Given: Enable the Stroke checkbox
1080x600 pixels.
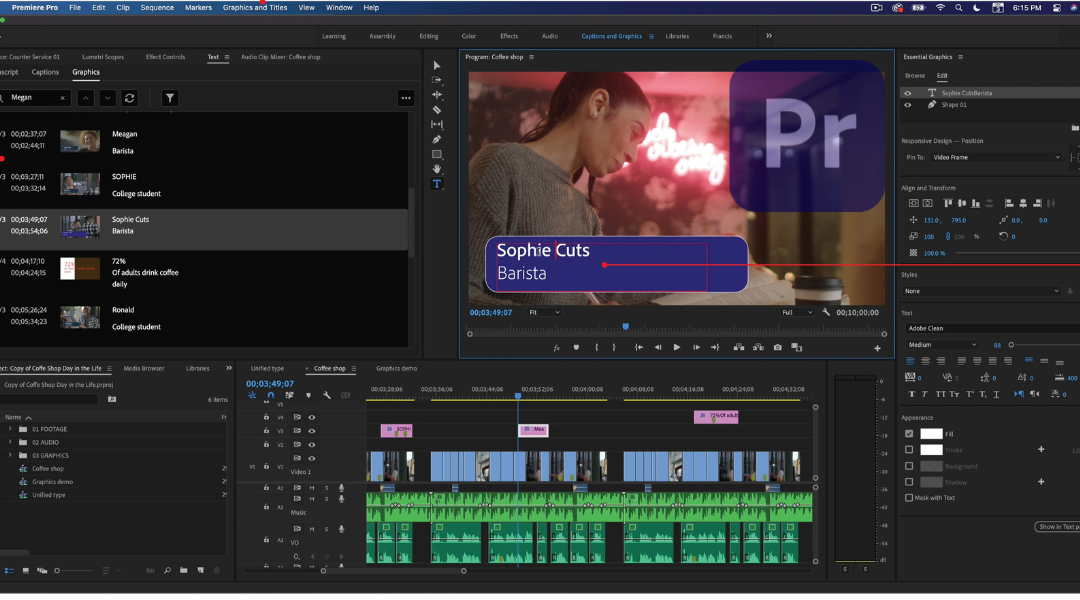Looking at the screenshot, I should pos(909,450).
